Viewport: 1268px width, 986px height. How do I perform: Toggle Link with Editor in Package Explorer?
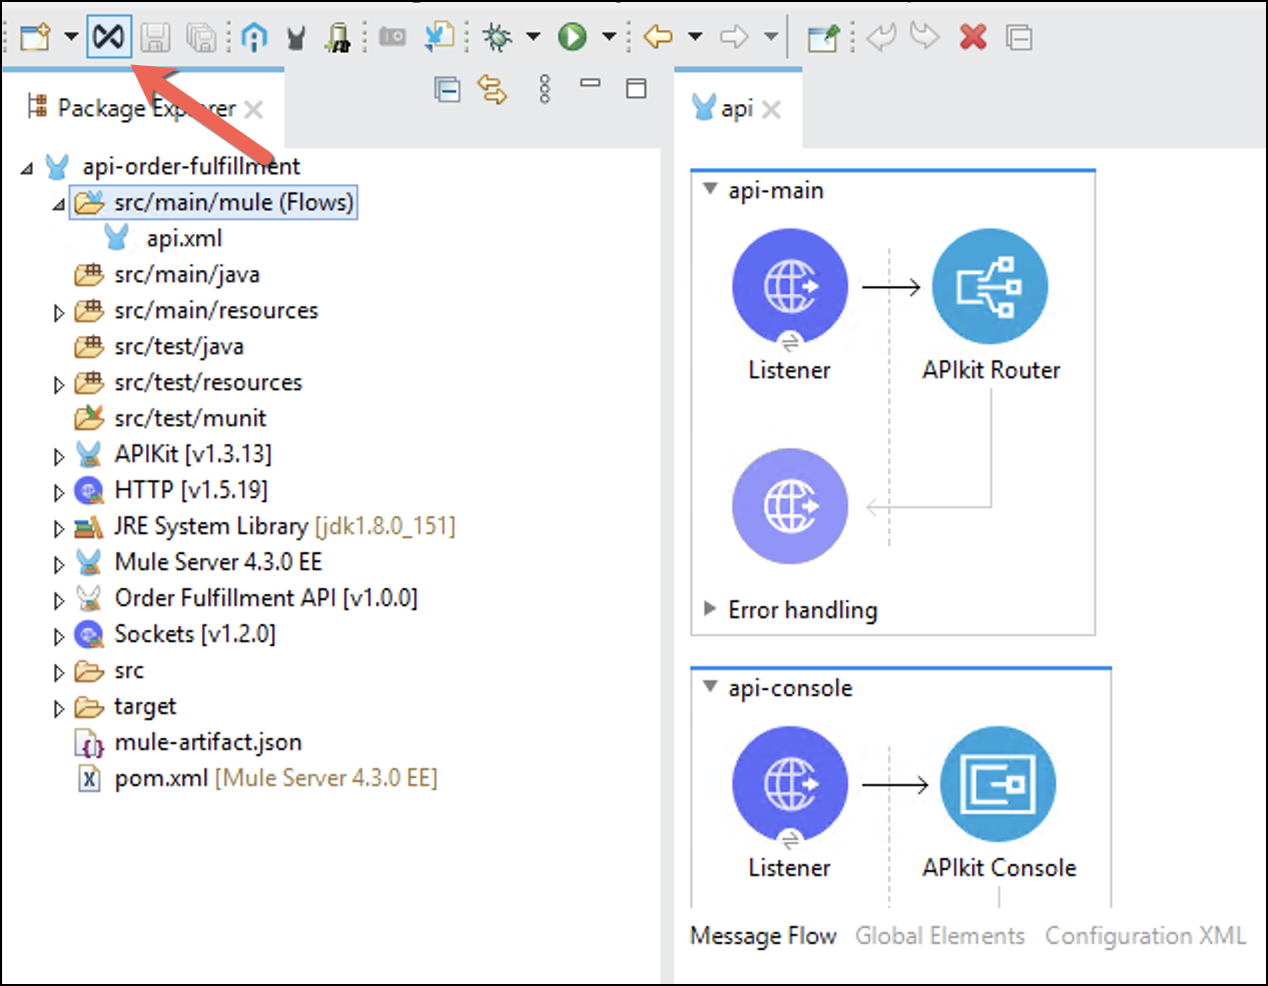pyautogui.click(x=492, y=90)
